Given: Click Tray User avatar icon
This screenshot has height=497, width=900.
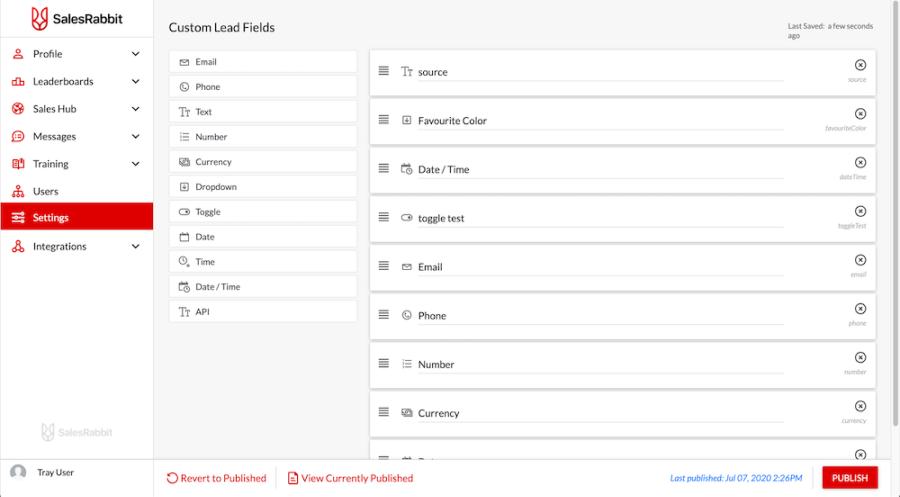Looking at the screenshot, I should click(x=18, y=472).
